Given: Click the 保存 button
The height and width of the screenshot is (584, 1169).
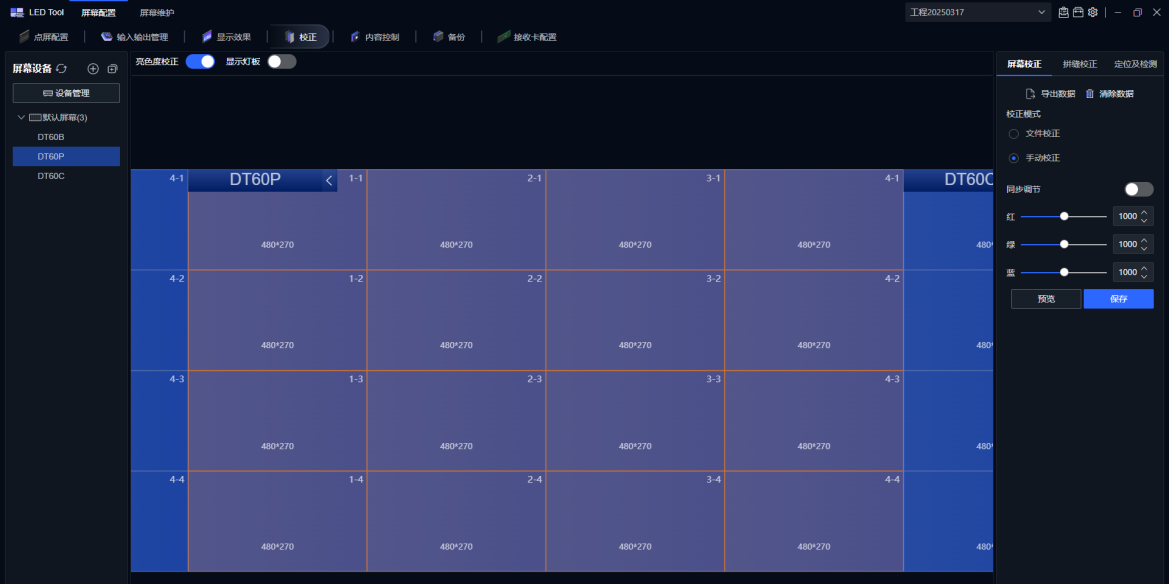Looking at the screenshot, I should pos(1118,299).
